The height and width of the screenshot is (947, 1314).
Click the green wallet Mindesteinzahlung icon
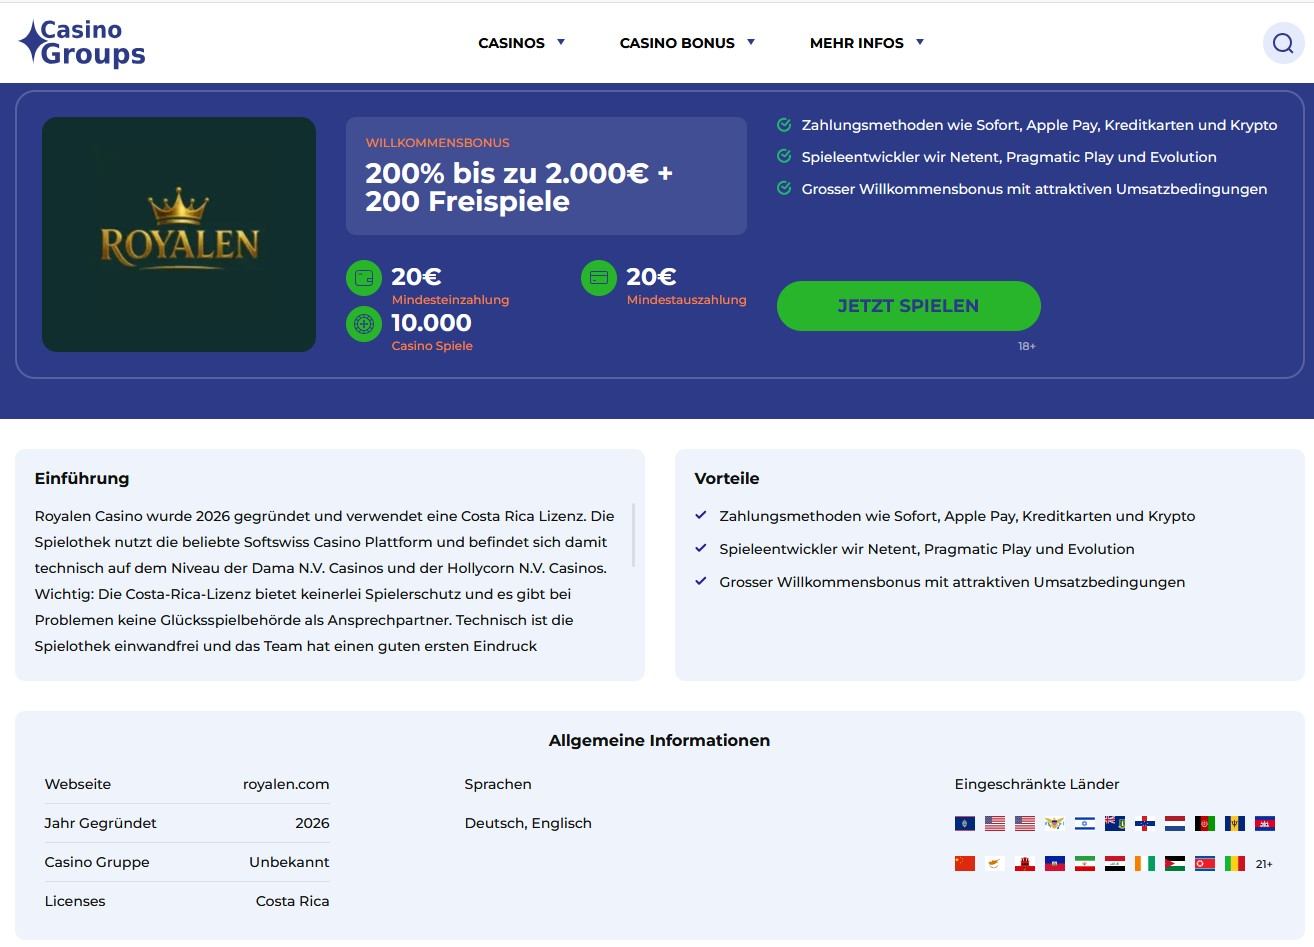364,278
